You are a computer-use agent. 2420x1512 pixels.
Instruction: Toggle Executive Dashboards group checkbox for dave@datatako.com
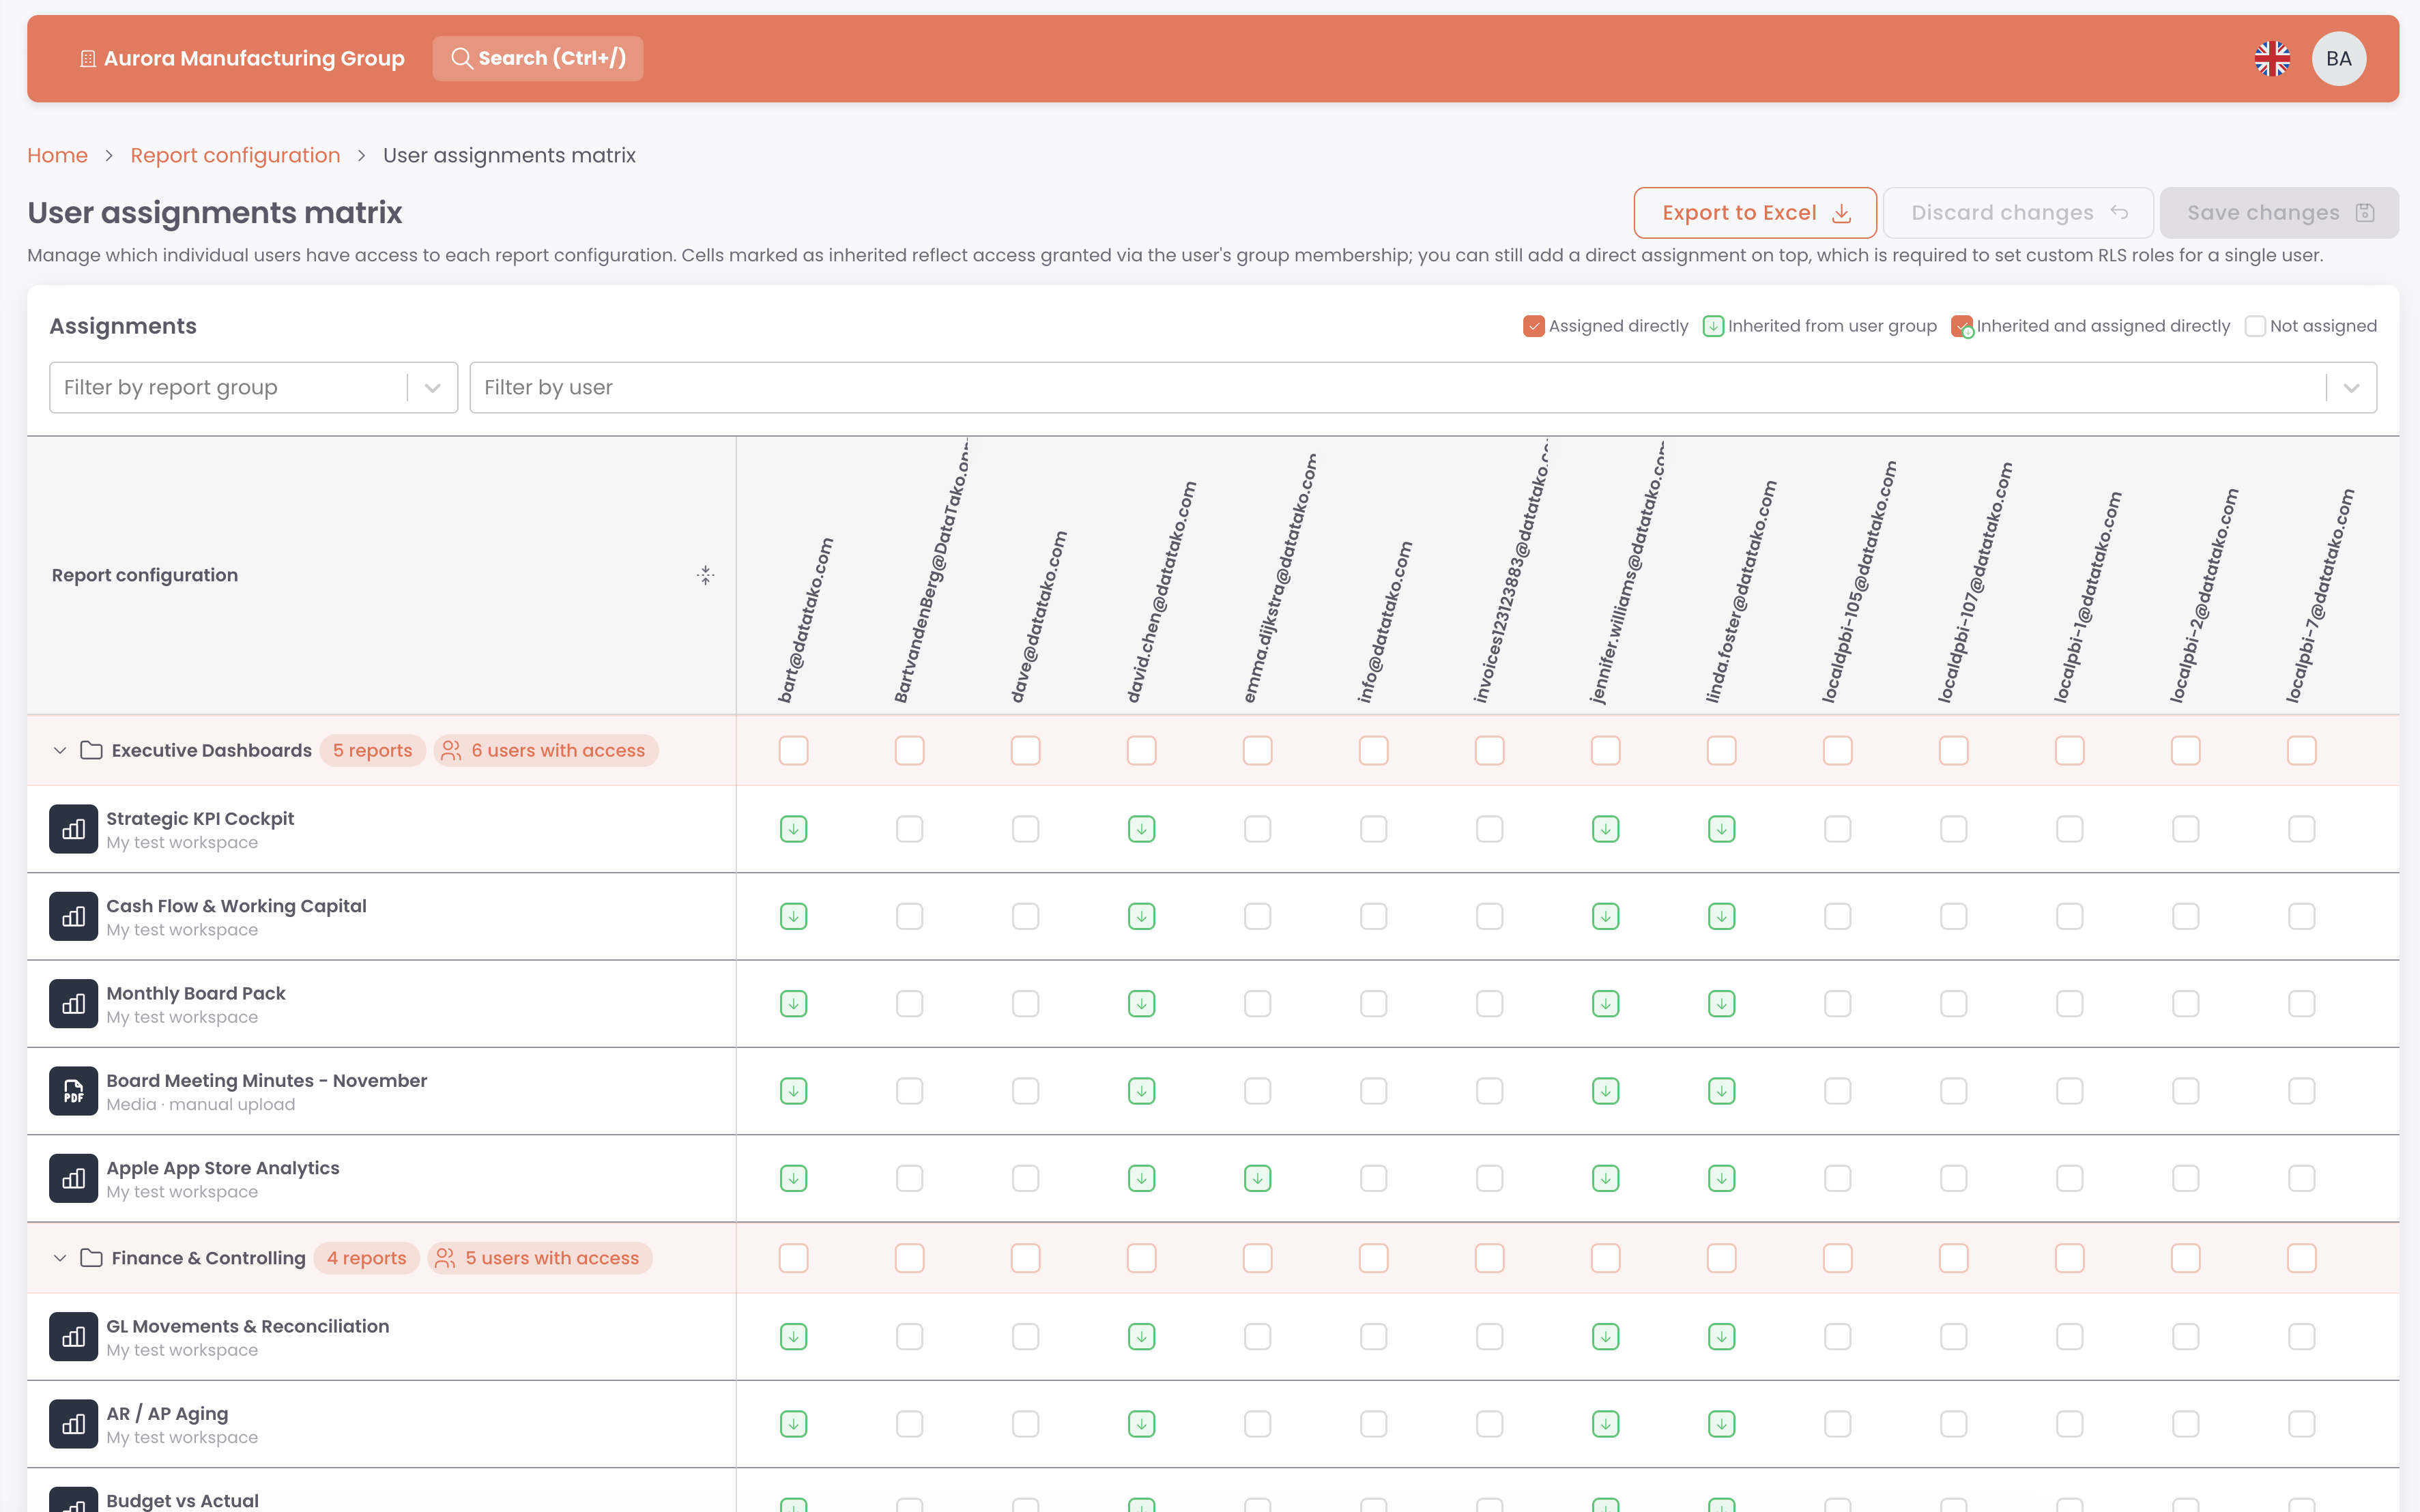click(x=1025, y=750)
